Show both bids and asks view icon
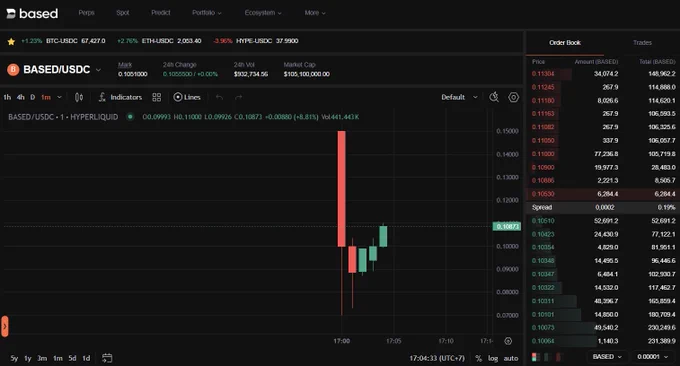 (536, 357)
